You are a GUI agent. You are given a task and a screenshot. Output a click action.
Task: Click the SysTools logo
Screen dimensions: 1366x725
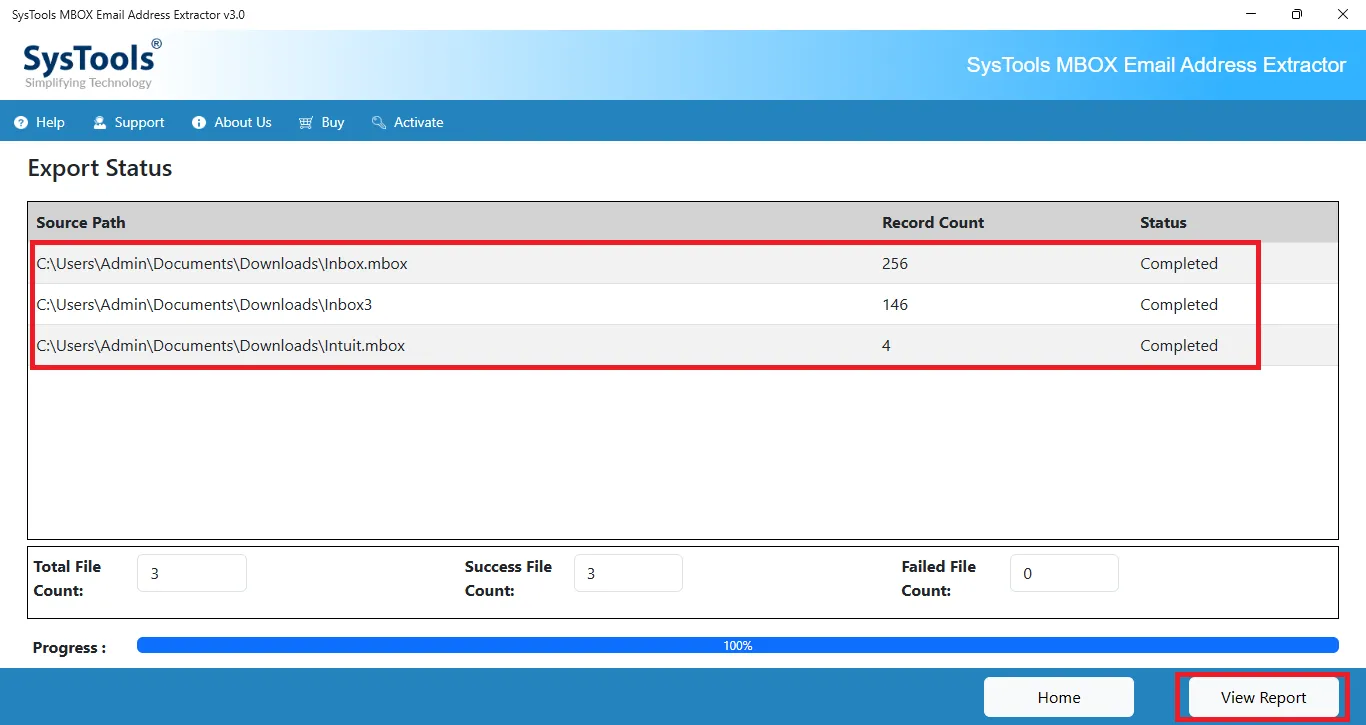[x=92, y=64]
